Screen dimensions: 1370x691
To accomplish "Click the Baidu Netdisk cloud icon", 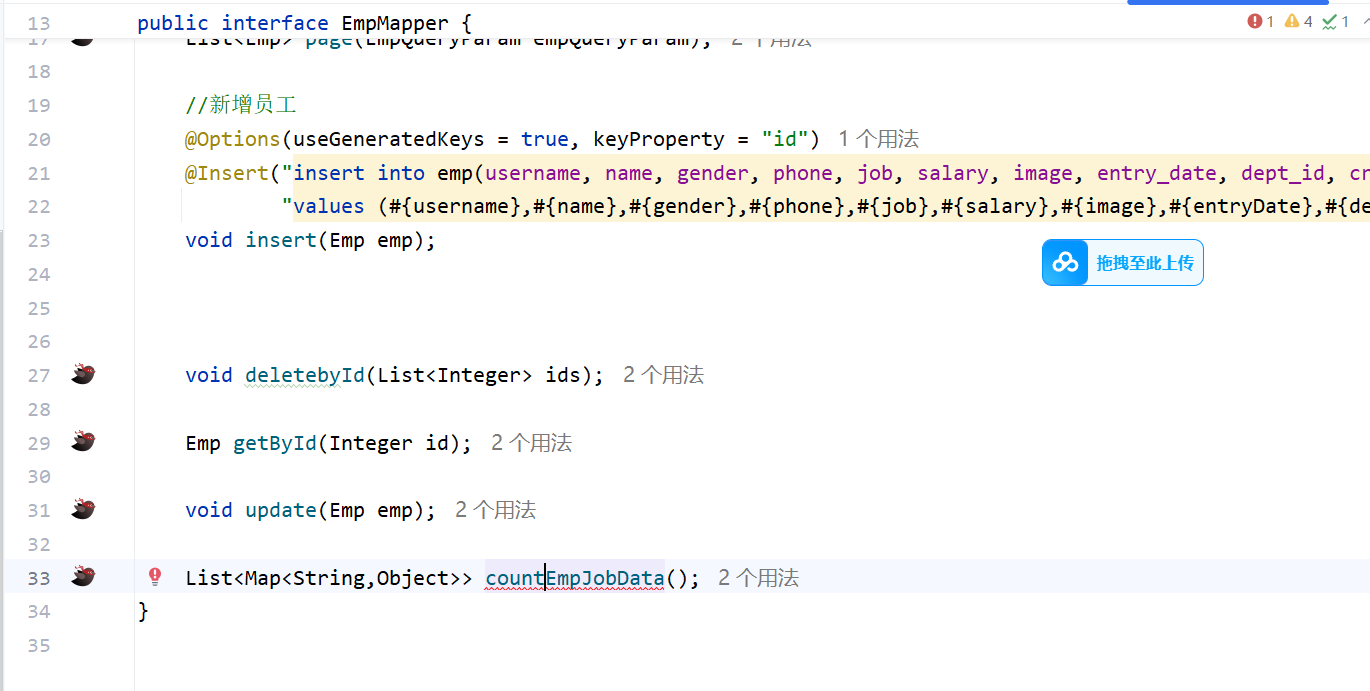I will (x=1066, y=263).
